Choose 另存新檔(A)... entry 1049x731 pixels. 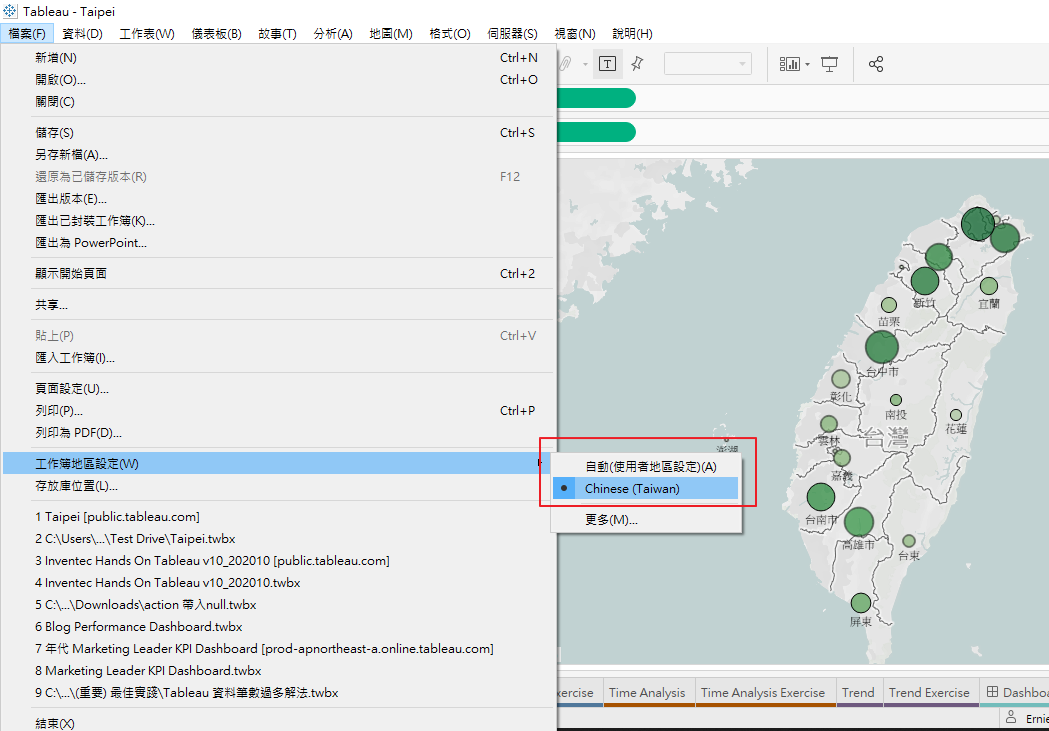point(278,154)
